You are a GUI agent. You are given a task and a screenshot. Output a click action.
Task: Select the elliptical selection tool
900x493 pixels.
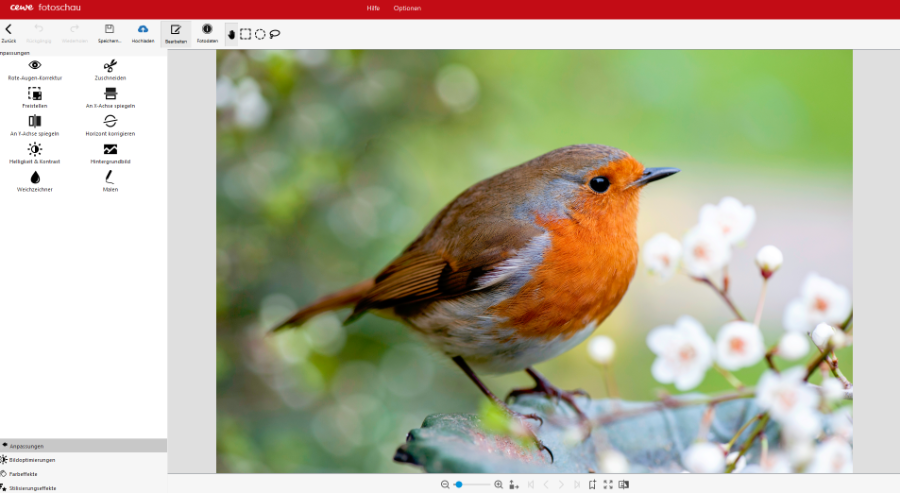(x=260, y=34)
